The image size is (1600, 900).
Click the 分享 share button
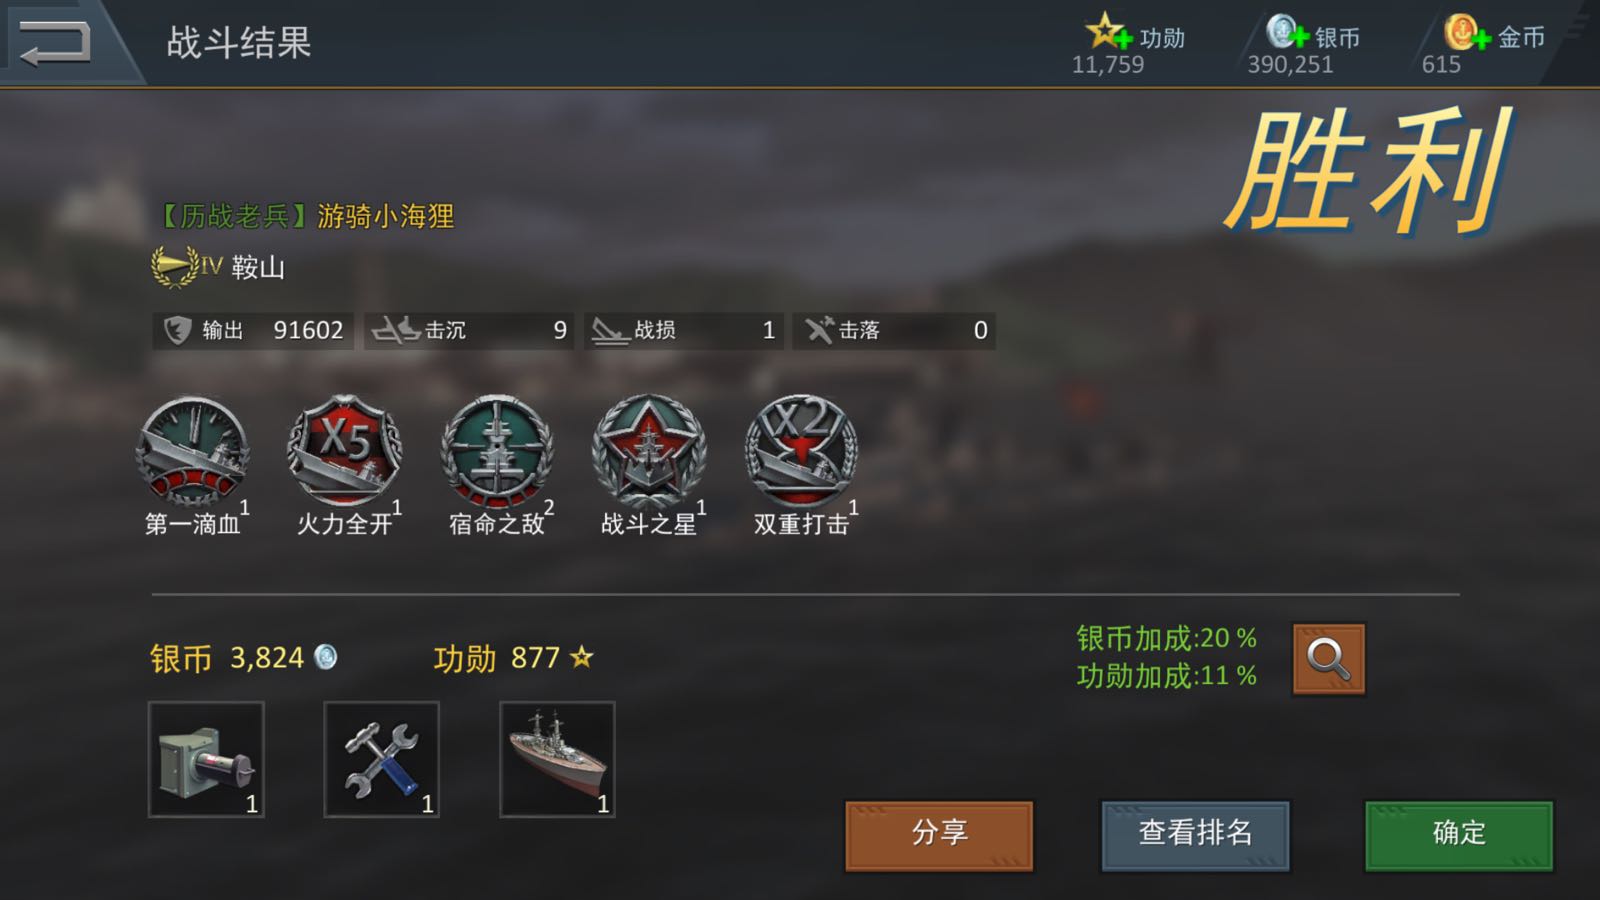[939, 835]
